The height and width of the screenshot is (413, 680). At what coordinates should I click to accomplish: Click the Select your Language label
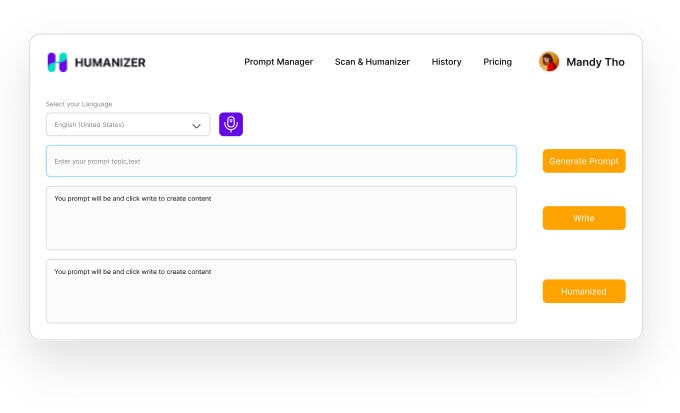79,104
